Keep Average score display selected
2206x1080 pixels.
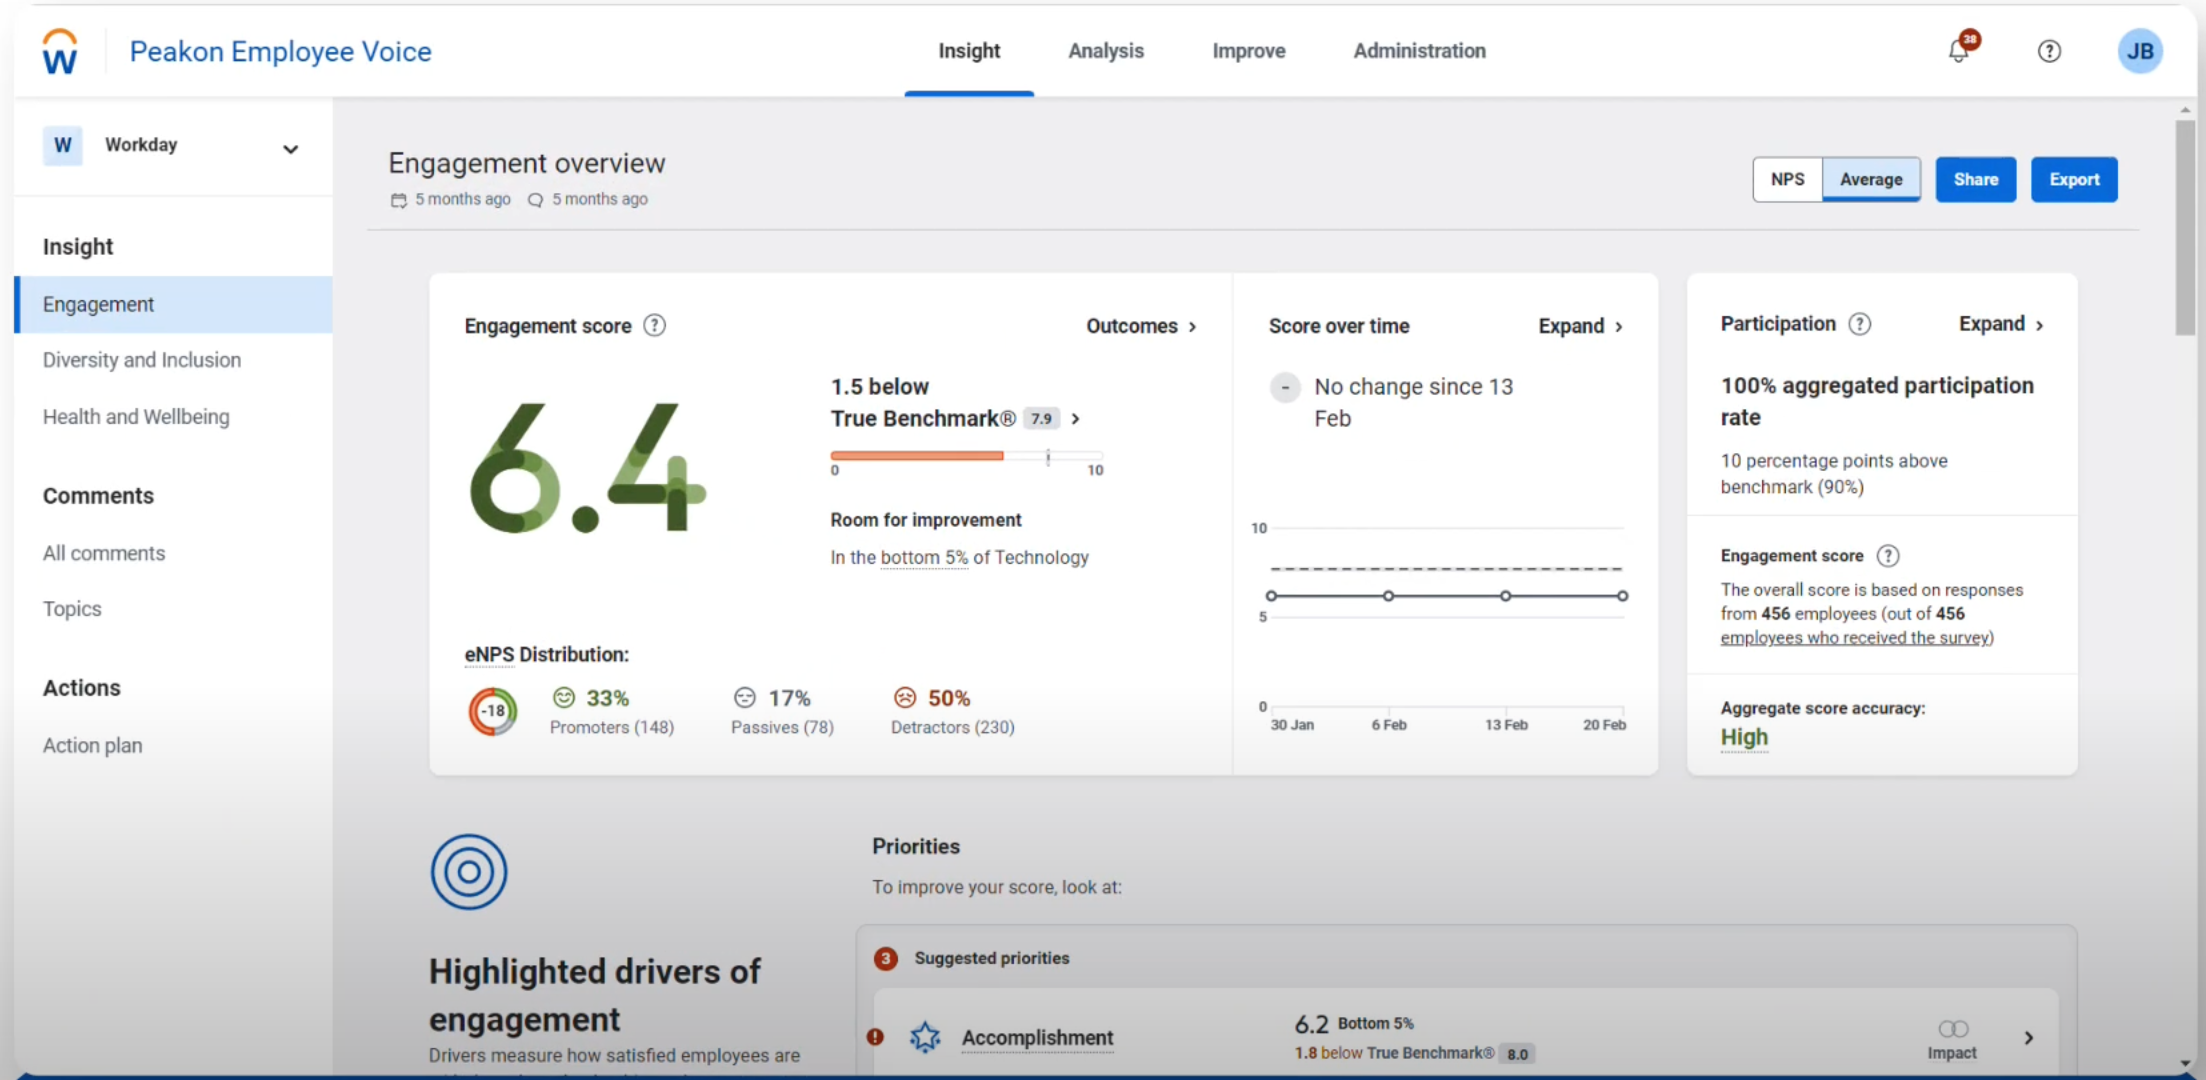coord(1871,179)
